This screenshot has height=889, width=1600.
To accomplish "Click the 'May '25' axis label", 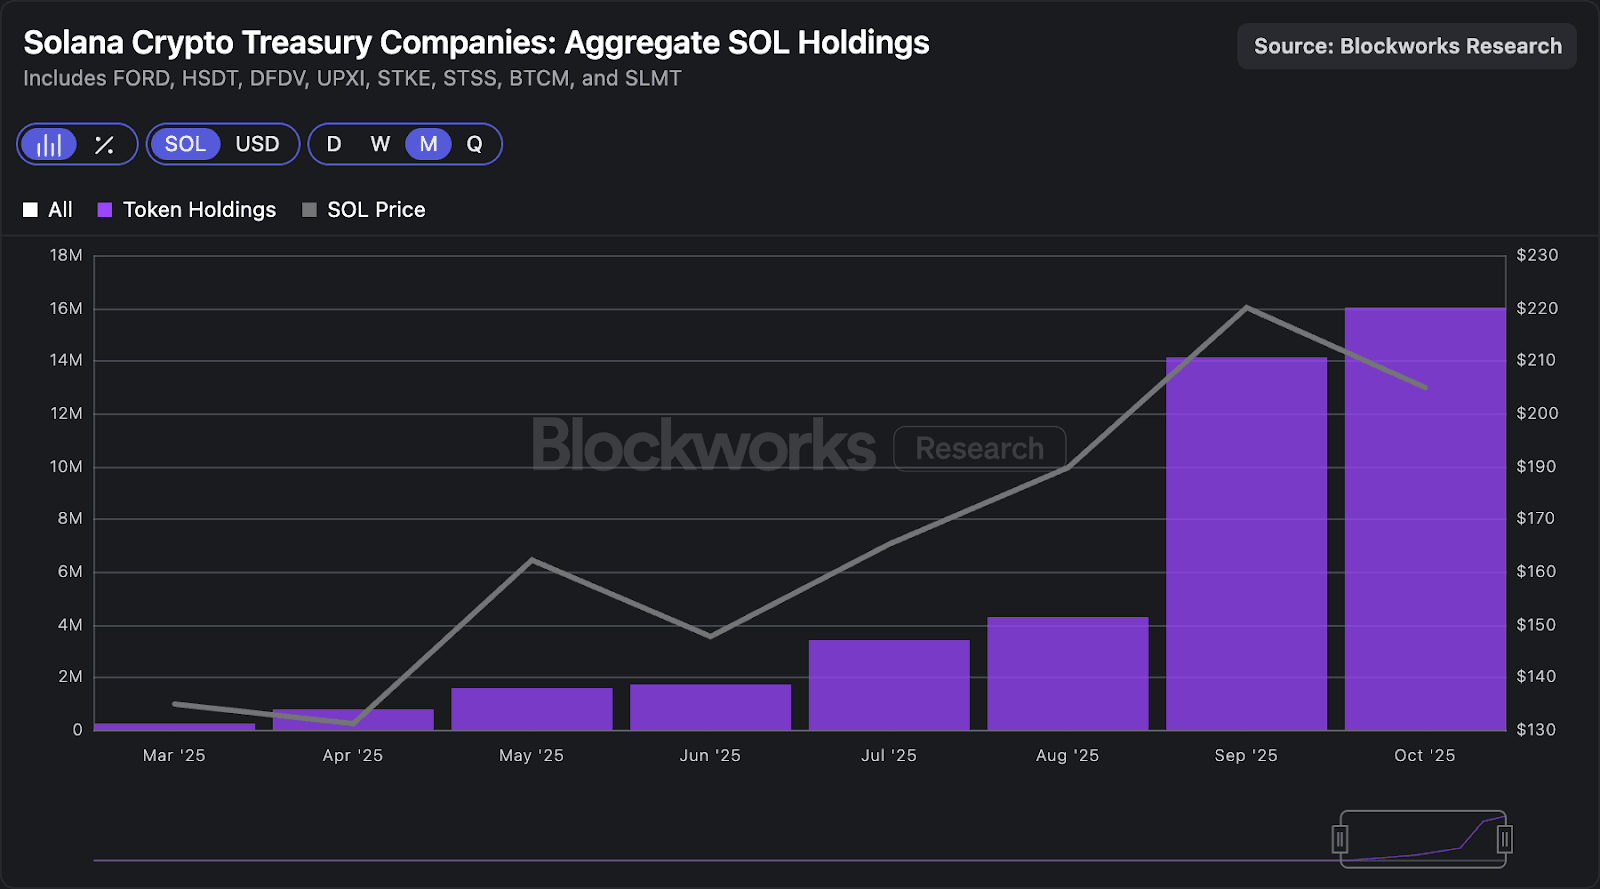I will [532, 756].
